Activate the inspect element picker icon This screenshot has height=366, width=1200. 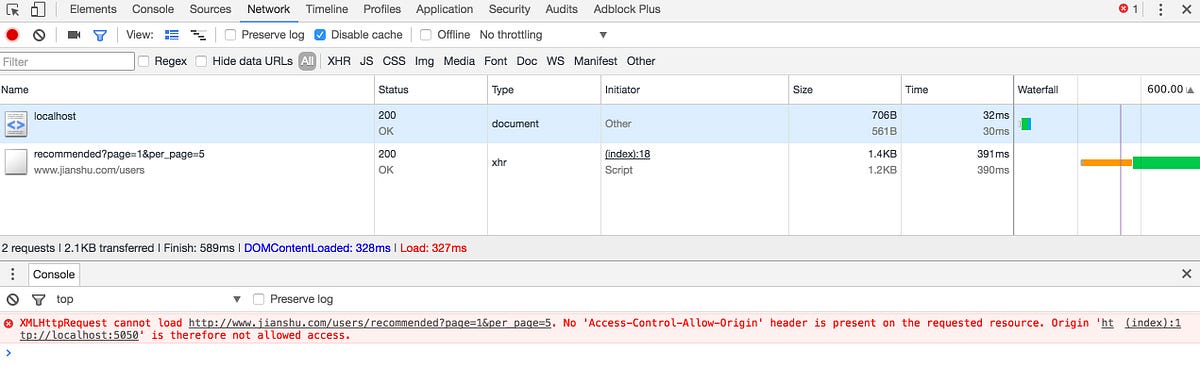[11, 10]
